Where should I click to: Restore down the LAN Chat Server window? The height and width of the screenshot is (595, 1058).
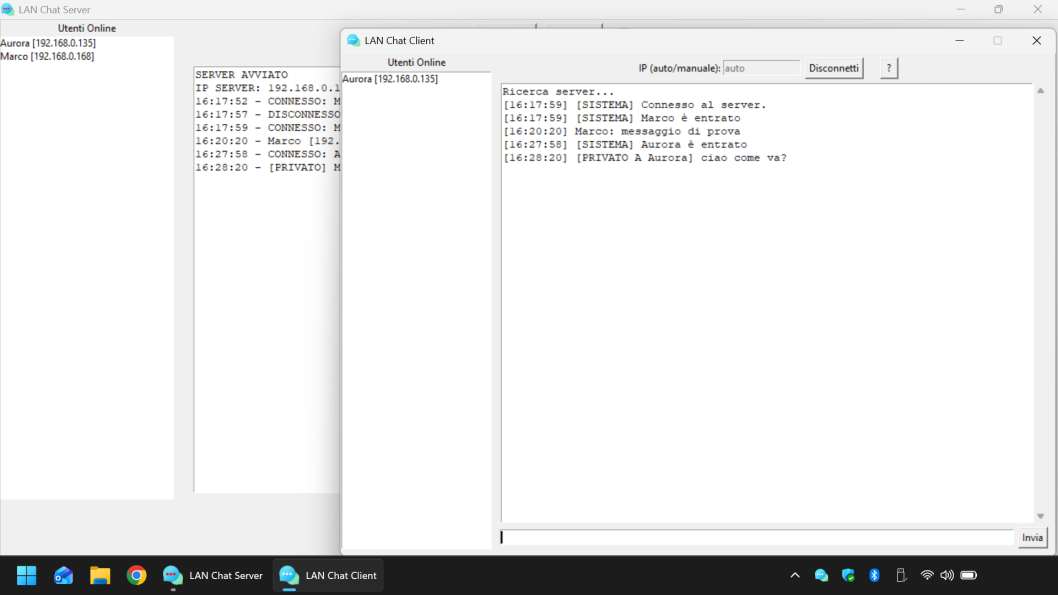coord(999,9)
